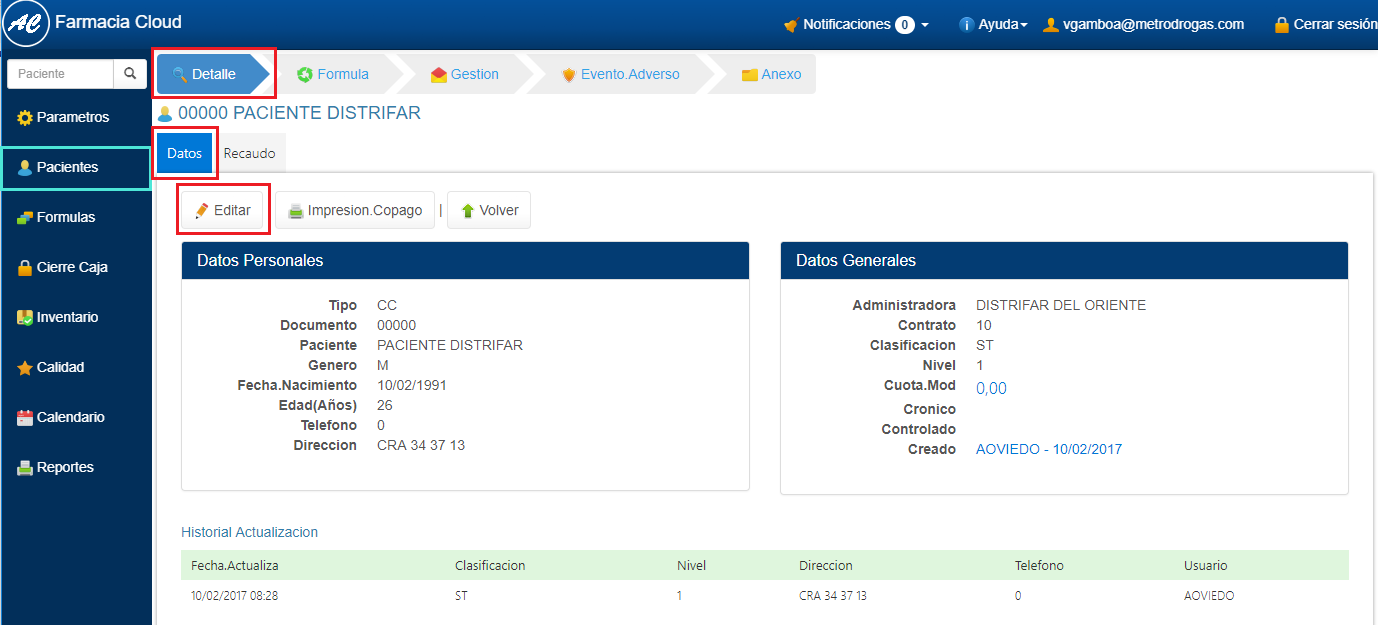Open the Evento.Adverso step tab

click(x=620, y=74)
